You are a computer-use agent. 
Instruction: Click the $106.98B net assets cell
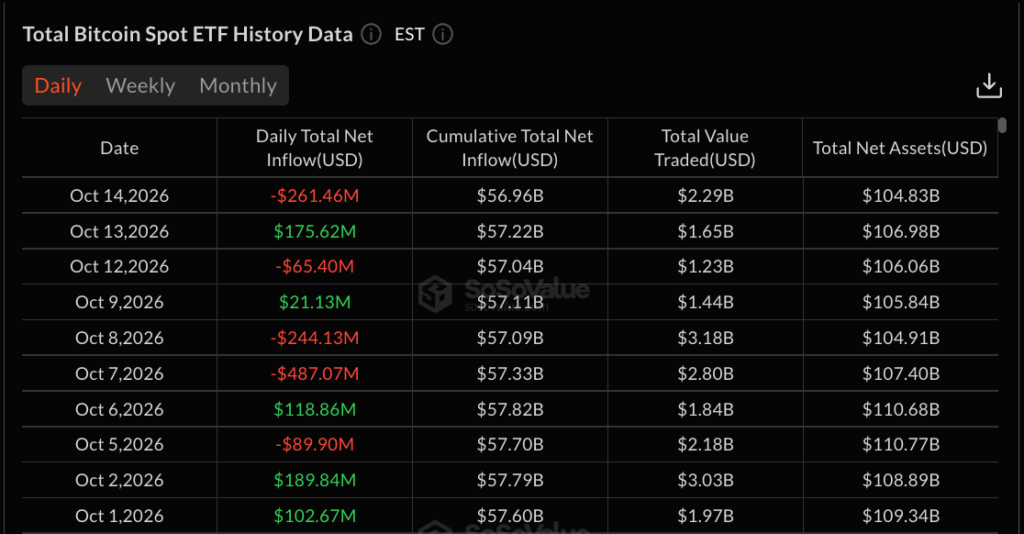pyautogui.click(x=901, y=232)
